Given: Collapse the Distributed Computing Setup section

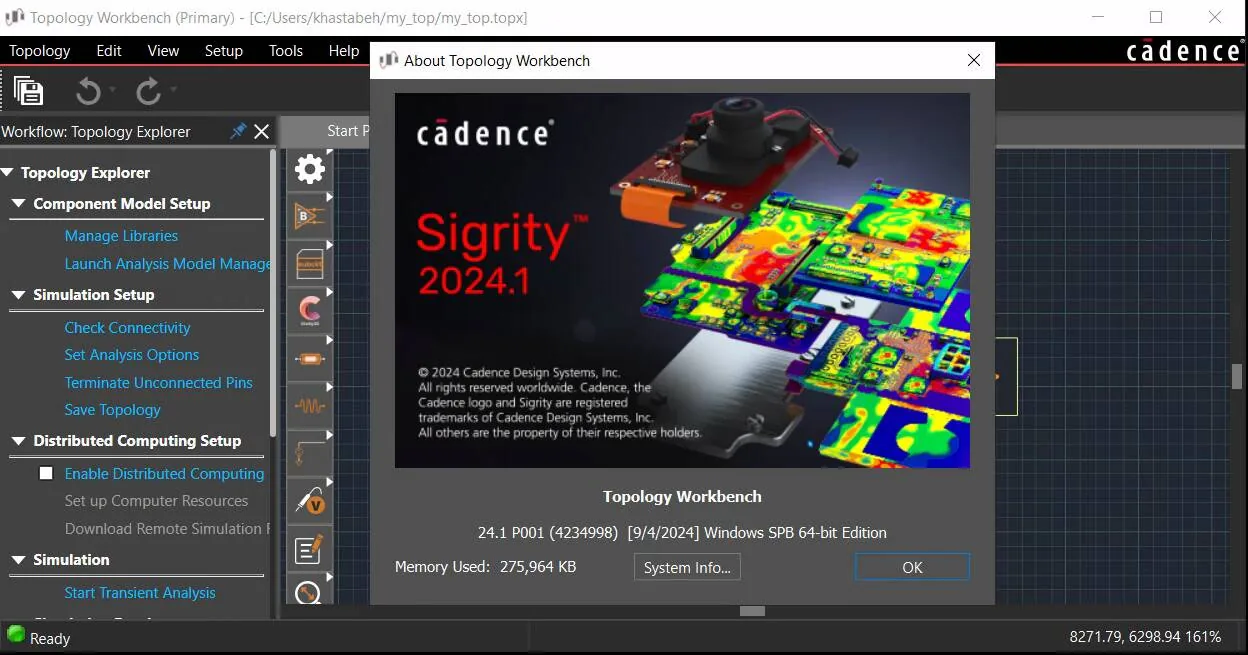Looking at the screenshot, I should [18, 441].
